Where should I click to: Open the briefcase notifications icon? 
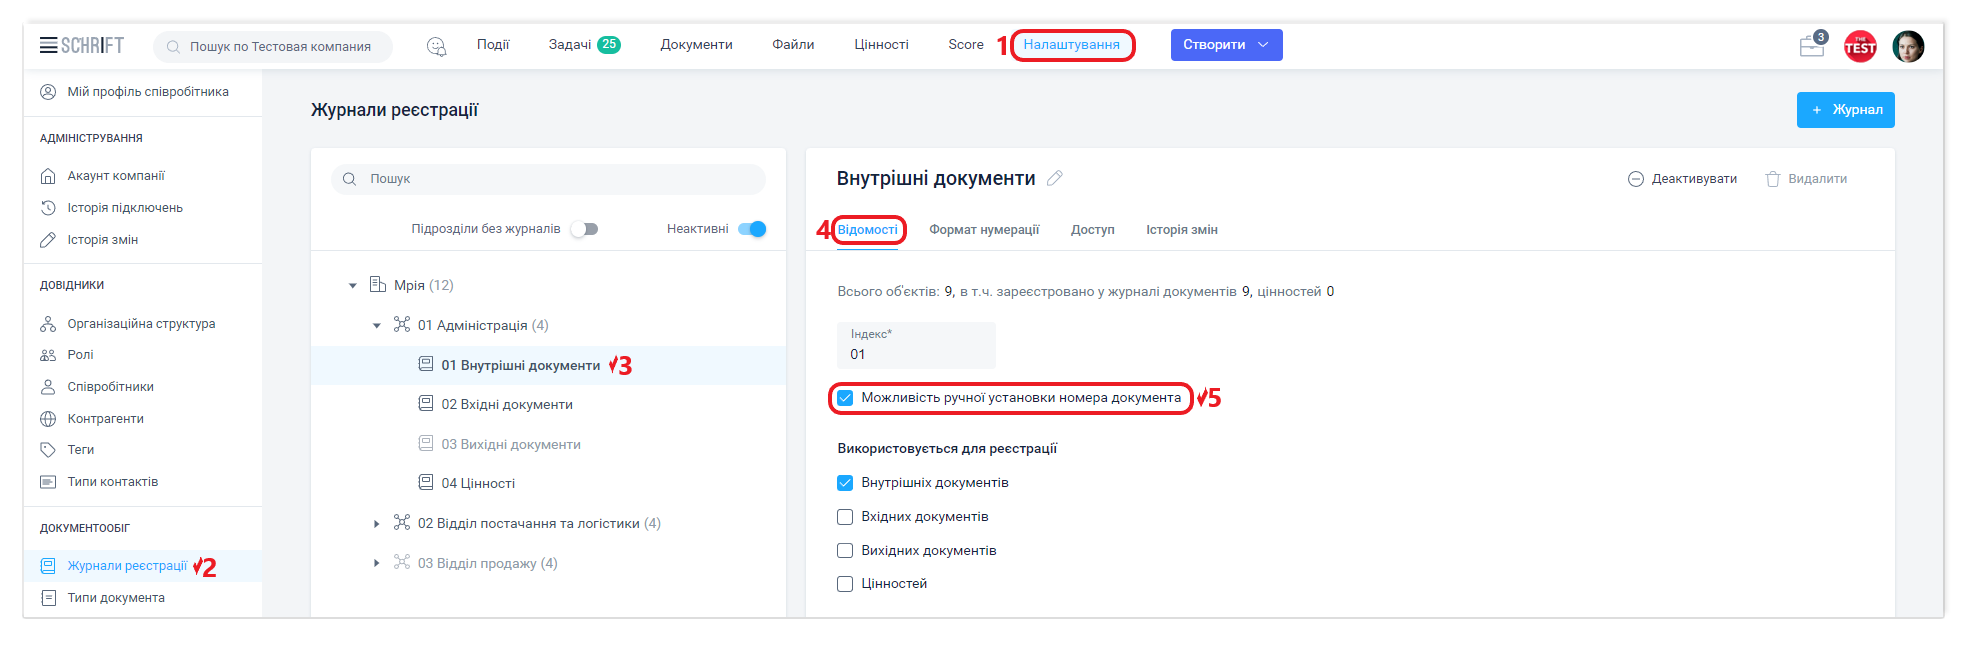1812,46
